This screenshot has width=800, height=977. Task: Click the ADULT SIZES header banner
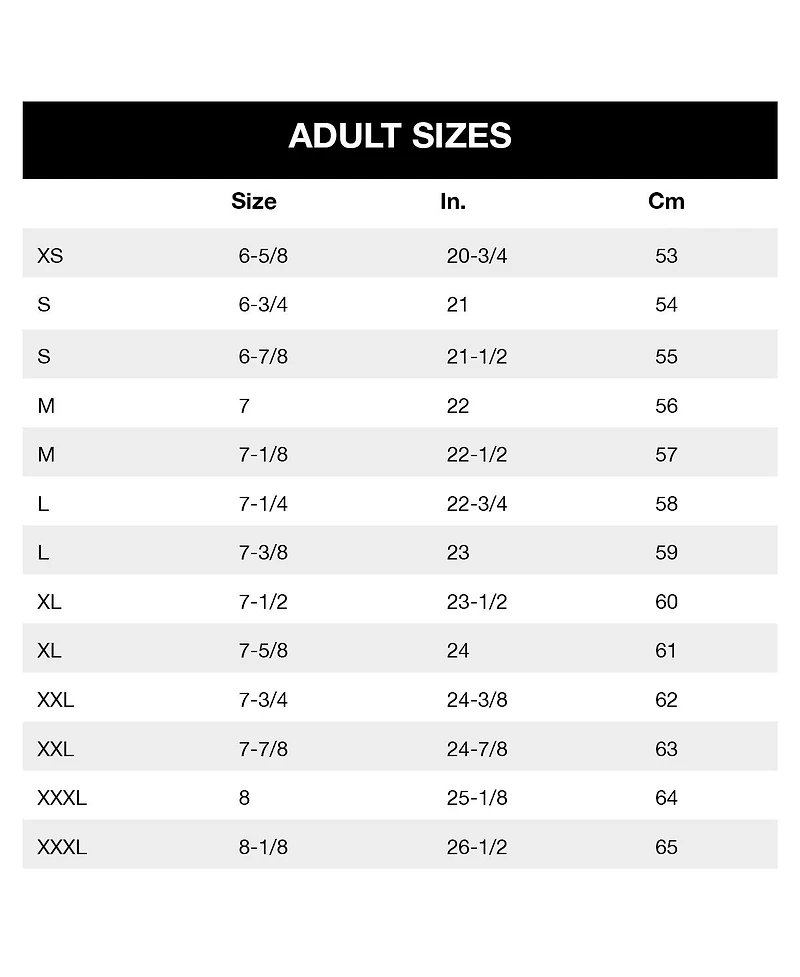[x=400, y=136]
